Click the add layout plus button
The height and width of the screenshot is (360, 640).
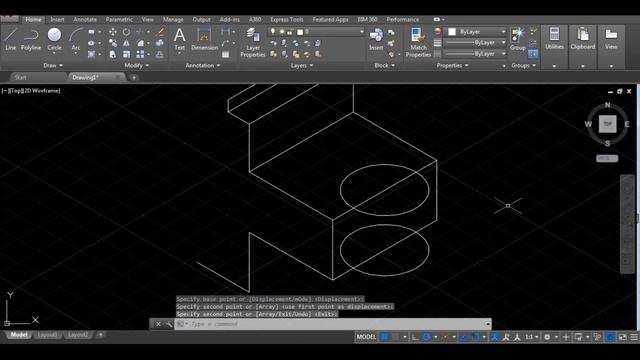click(x=100, y=335)
